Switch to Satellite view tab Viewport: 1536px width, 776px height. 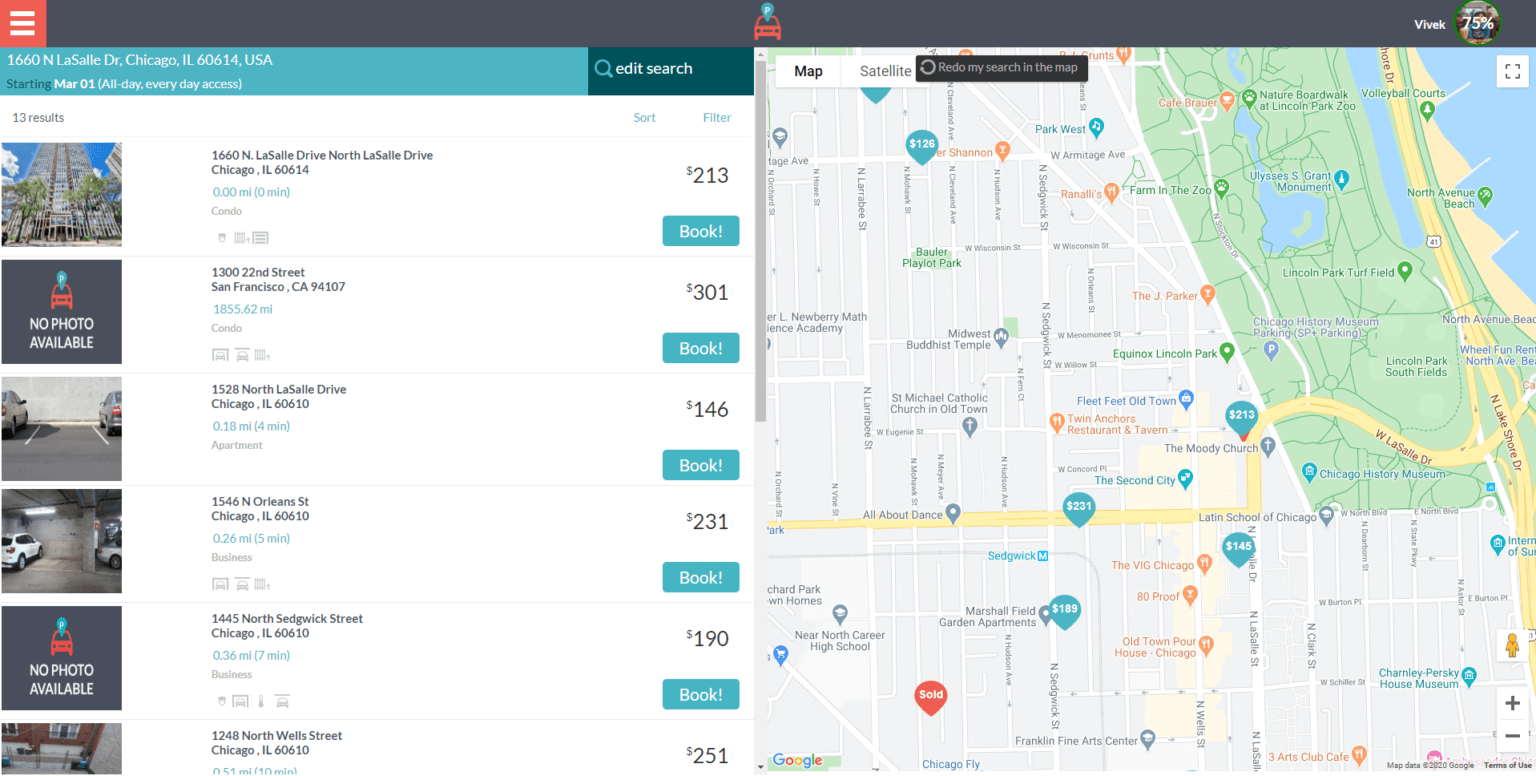point(885,71)
